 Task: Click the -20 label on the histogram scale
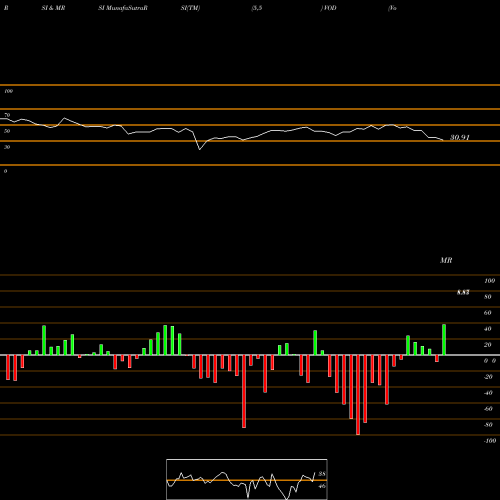click(x=488, y=377)
